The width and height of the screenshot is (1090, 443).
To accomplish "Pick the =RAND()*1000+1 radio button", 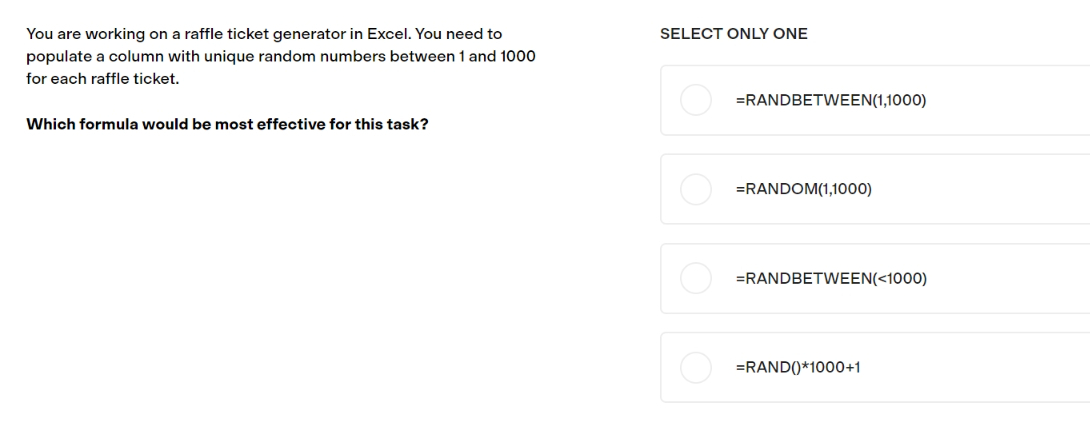I will [x=695, y=367].
